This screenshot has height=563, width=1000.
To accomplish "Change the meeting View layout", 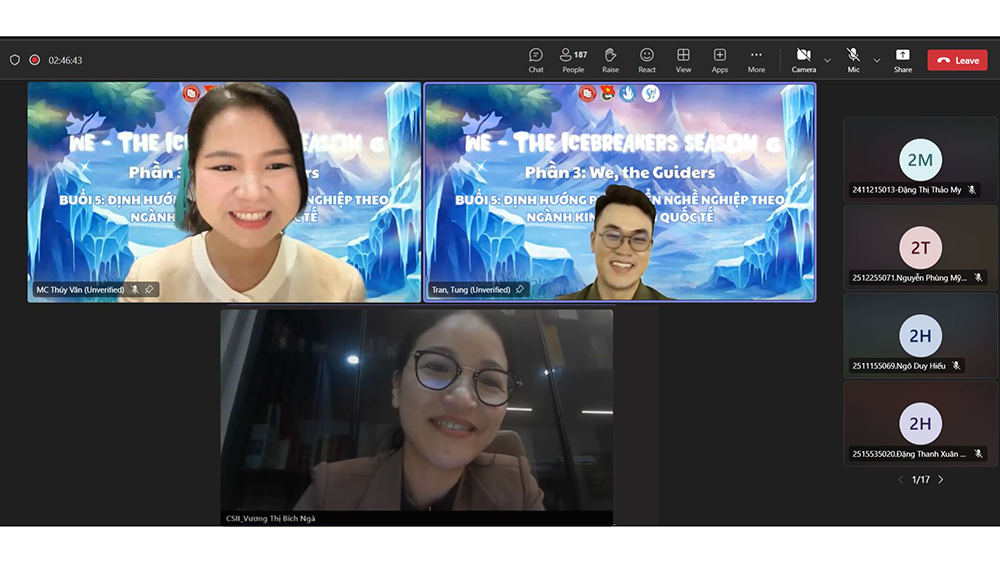I will 683,60.
